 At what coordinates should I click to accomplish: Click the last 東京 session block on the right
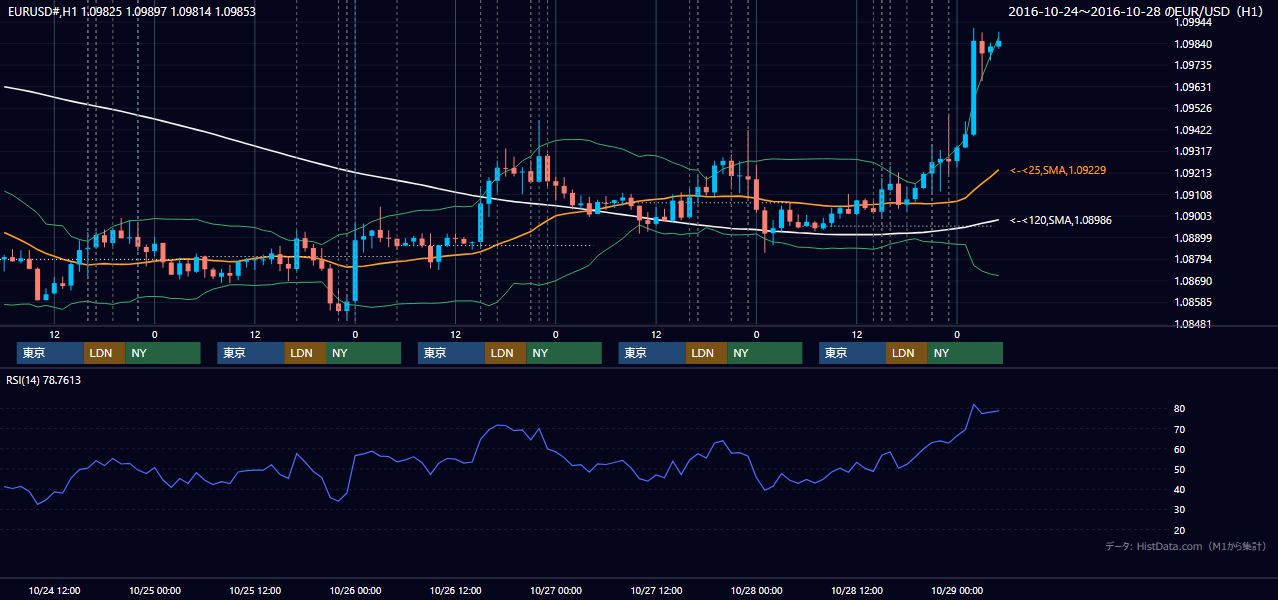(x=852, y=353)
